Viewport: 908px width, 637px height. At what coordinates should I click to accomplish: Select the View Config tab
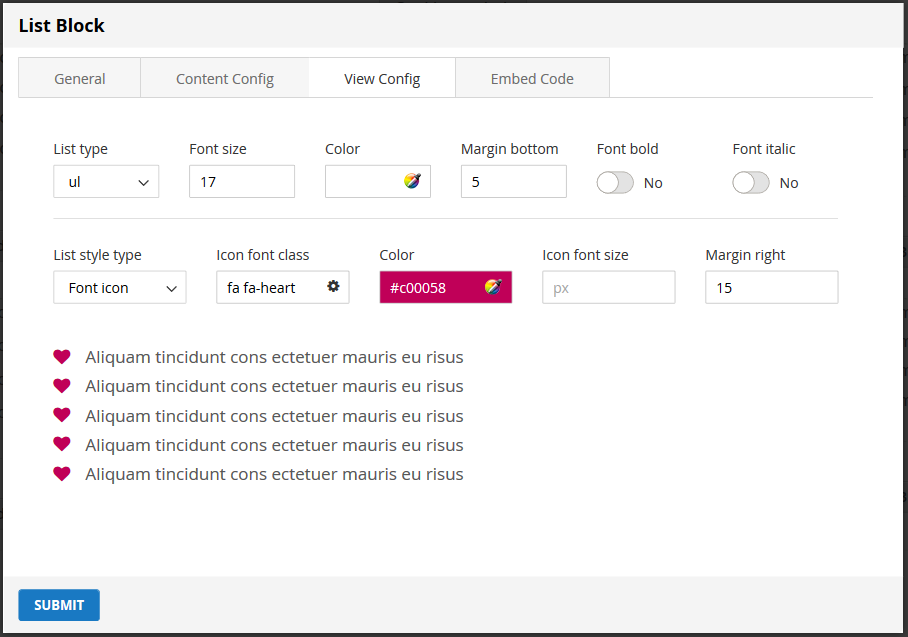coord(382,79)
